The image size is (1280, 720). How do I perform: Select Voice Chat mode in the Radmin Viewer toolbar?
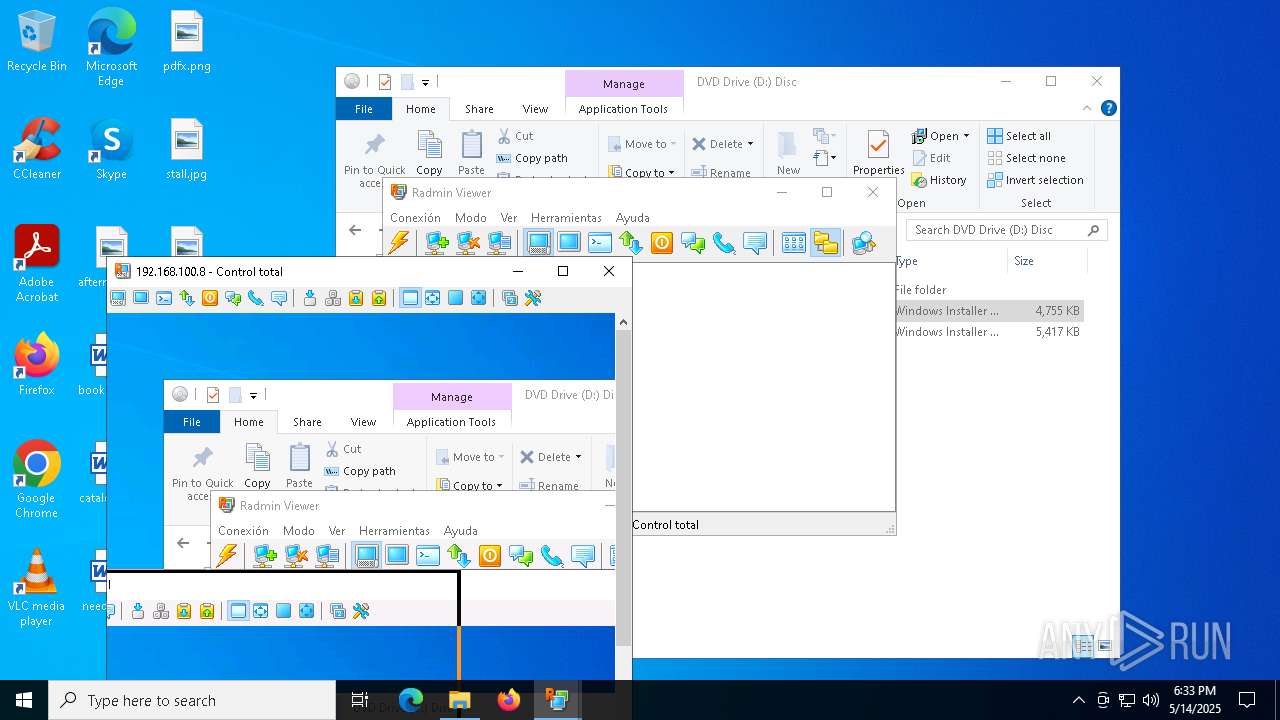click(724, 243)
